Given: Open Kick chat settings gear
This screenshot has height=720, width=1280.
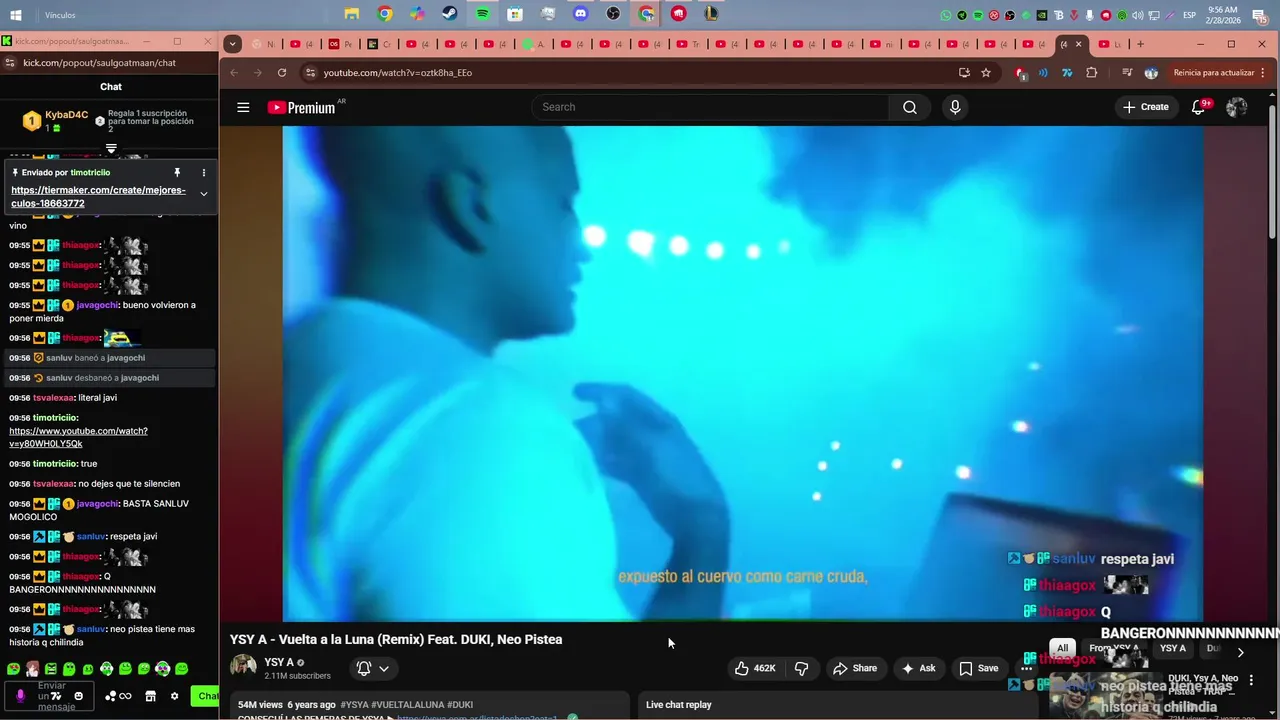Looking at the screenshot, I should (x=174, y=696).
